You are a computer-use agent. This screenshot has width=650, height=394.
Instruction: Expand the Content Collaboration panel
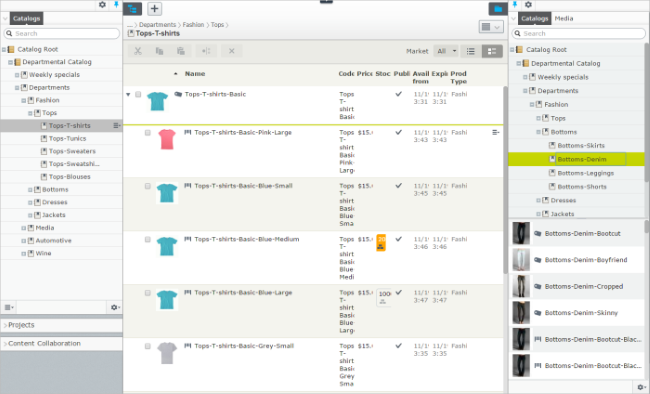[x=62, y=343]
